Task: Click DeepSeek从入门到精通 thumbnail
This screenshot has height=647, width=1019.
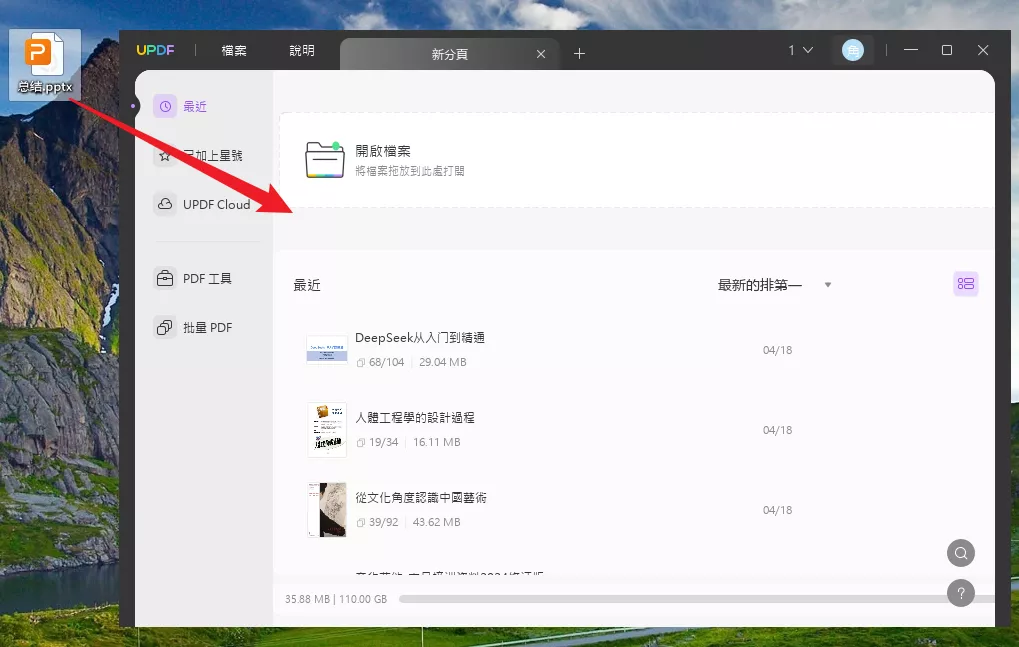Action: click(327, 349)
